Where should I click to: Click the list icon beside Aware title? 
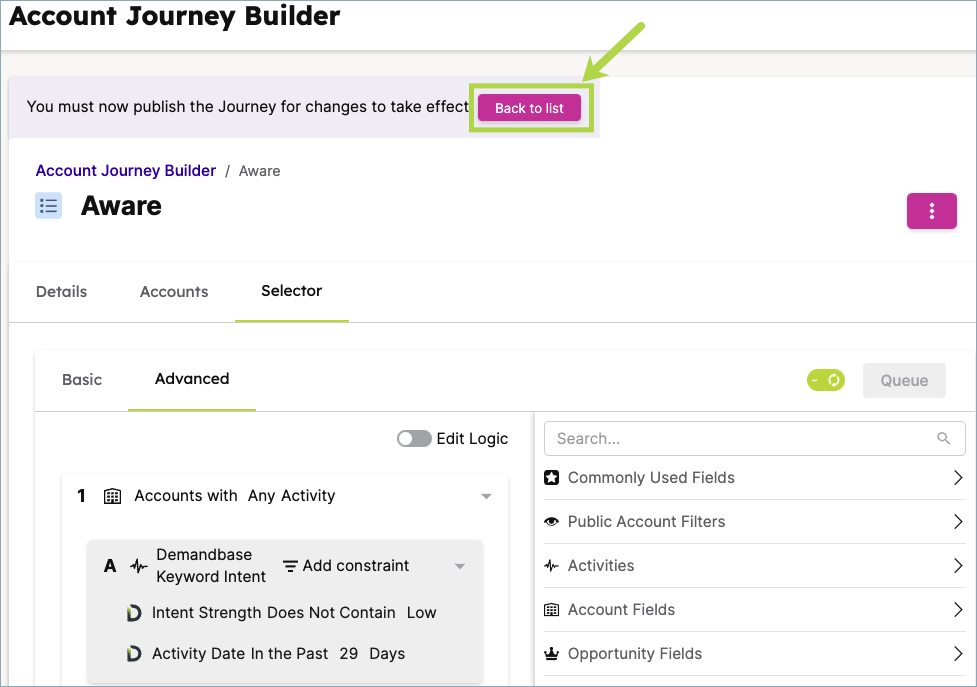(x=49, y=206)
